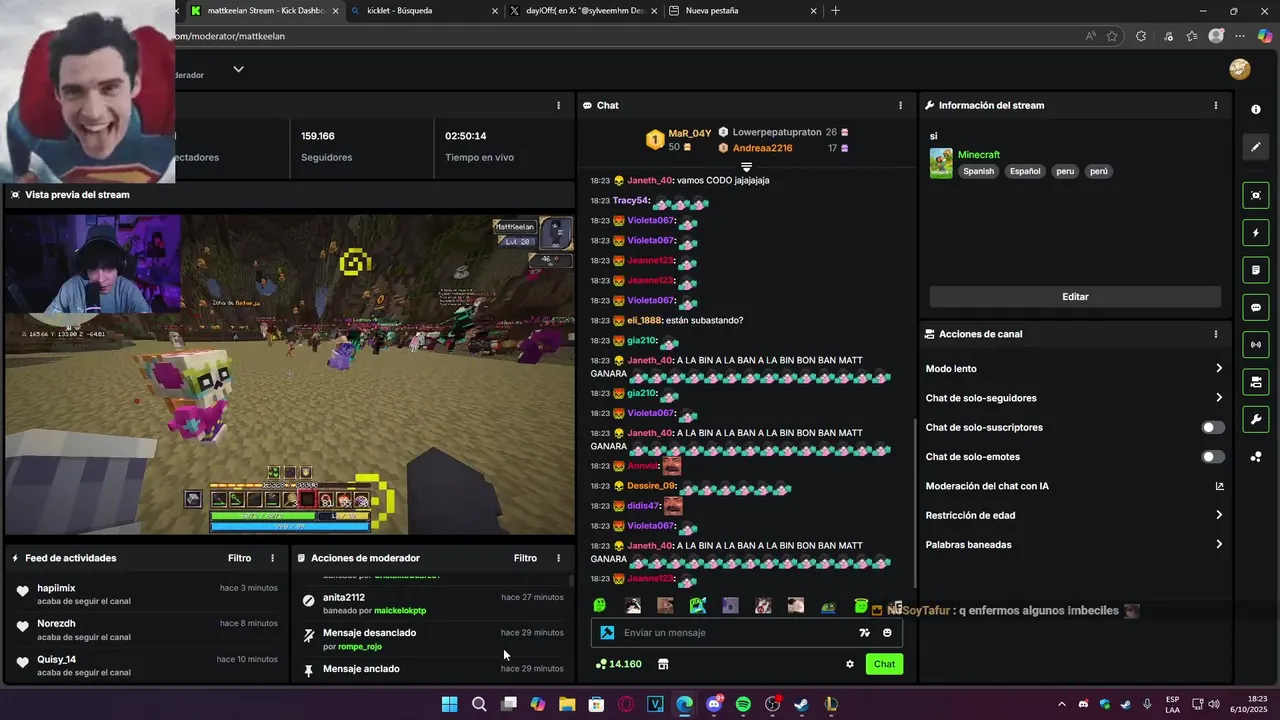
Task: Click the pencil edit icon in the right sidebar
Action: (x=1256, y=147)
